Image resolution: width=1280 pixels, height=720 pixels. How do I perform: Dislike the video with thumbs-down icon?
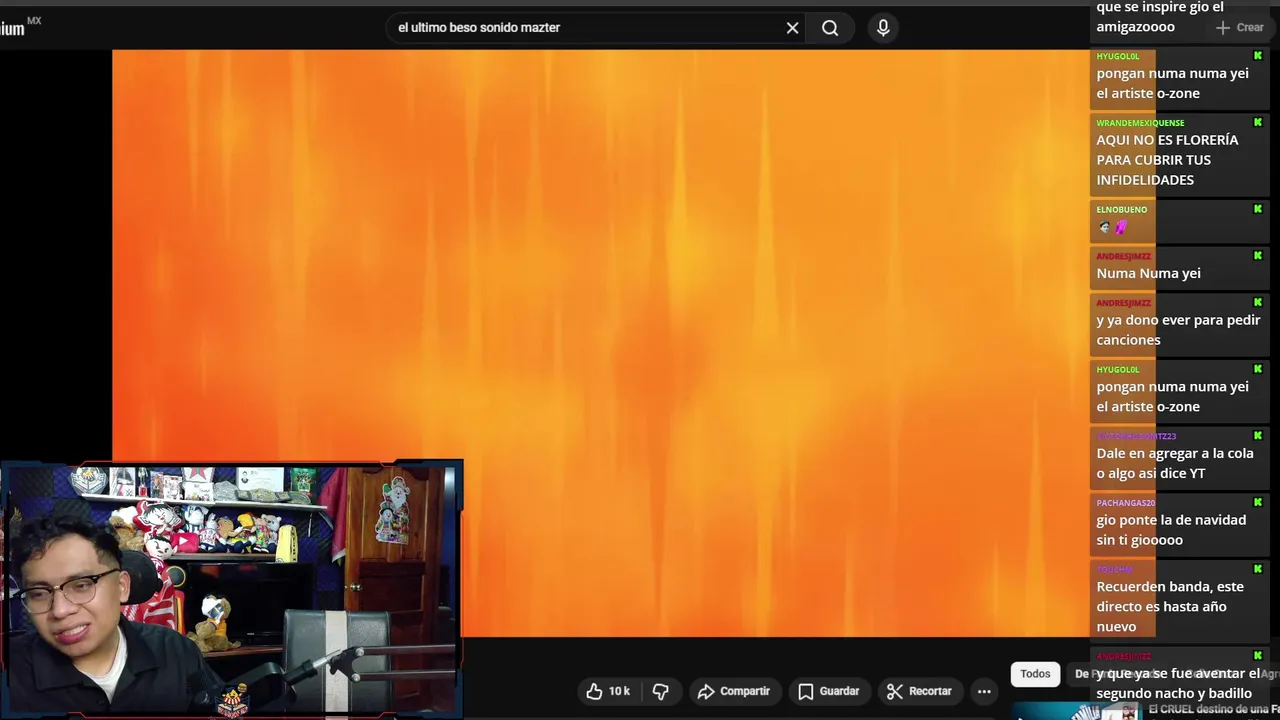(x=660, y=691)
